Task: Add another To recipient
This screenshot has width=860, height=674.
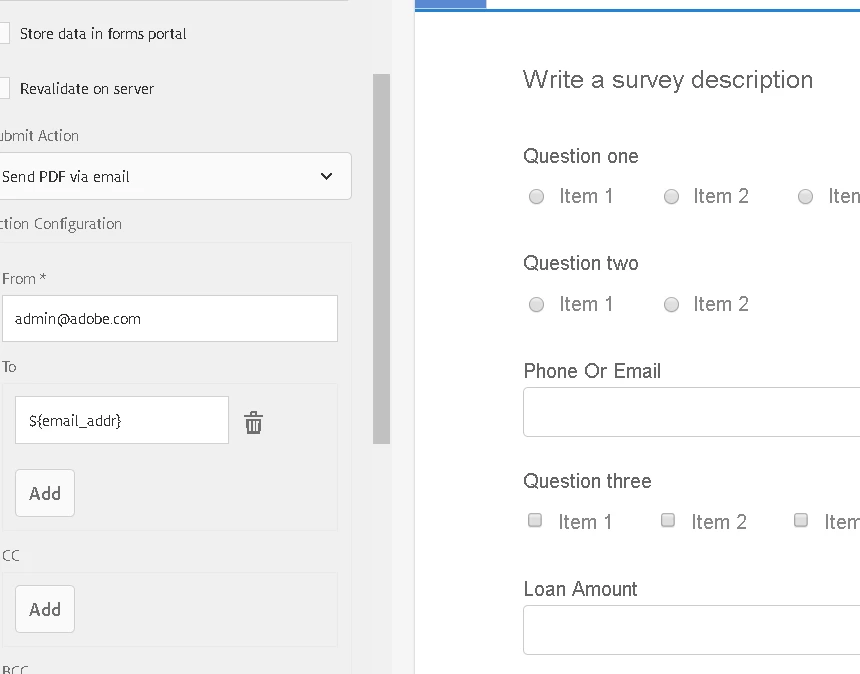Action: [45, 493]
